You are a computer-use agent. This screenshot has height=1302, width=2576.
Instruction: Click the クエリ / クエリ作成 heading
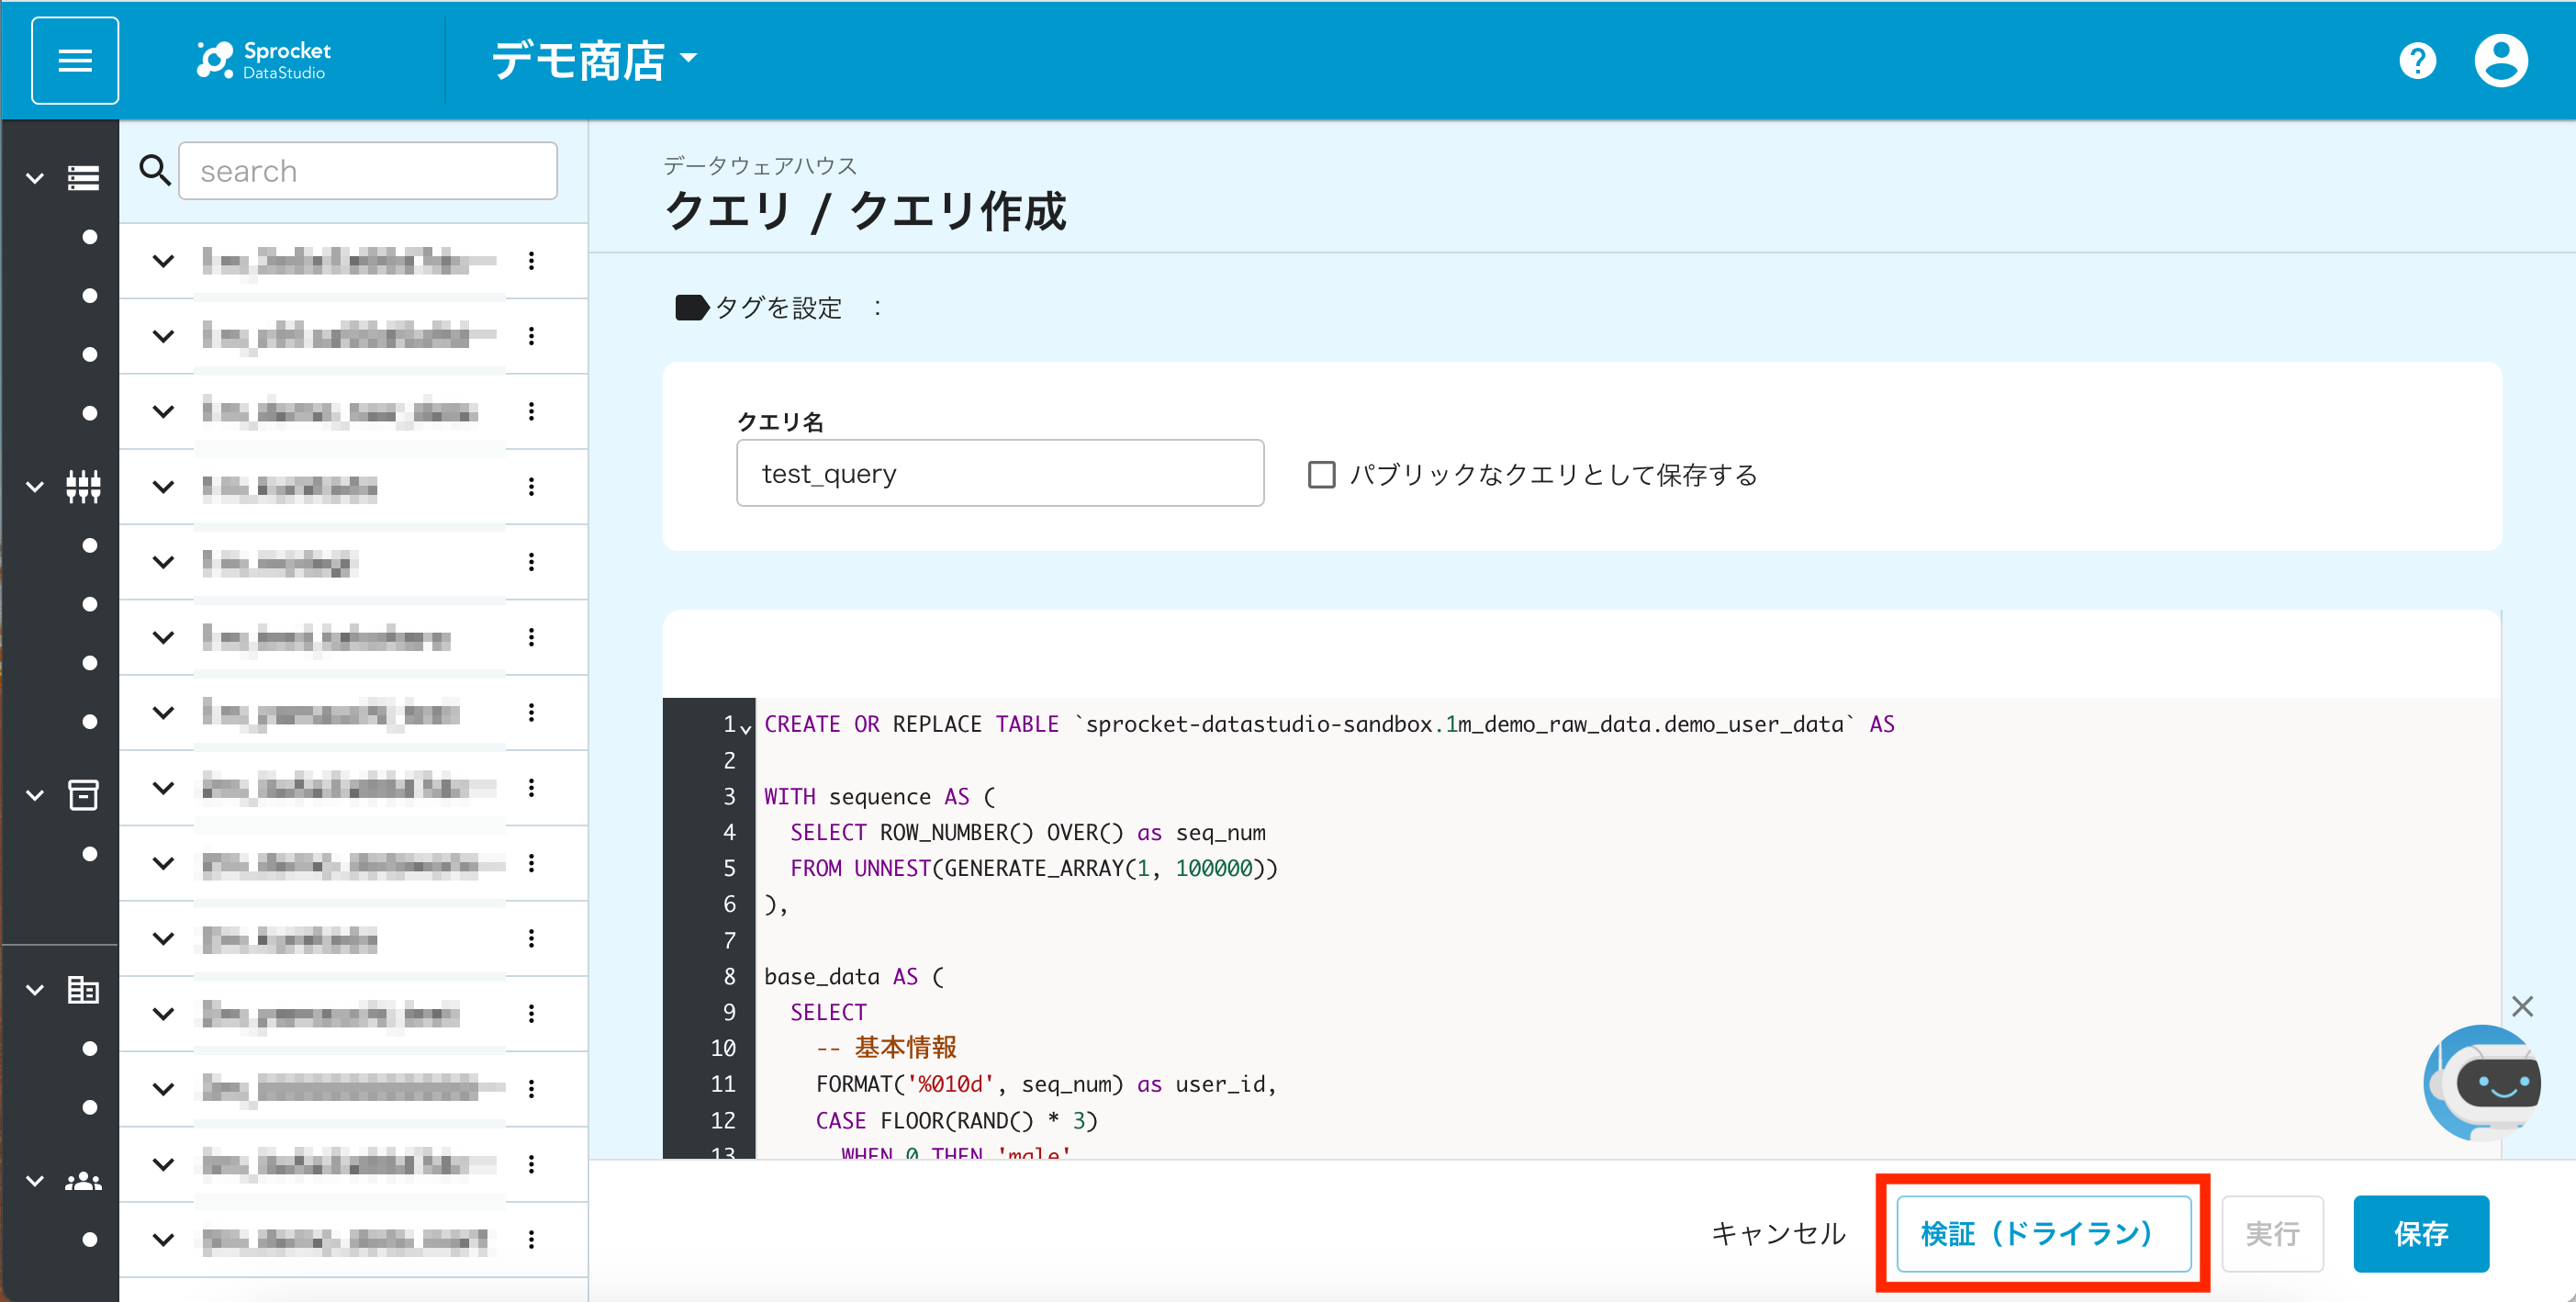click(x=864, y=211)
